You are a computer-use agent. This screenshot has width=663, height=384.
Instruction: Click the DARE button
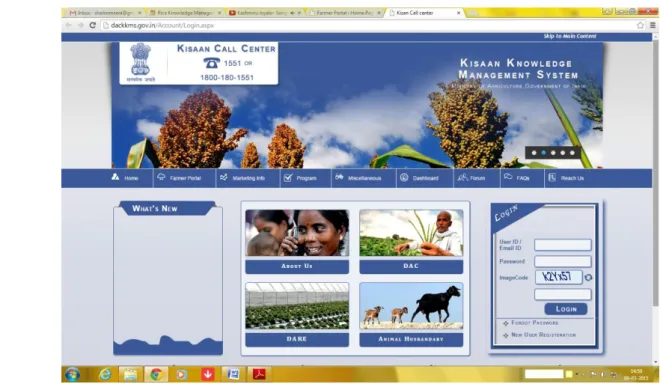pos(297,339)
